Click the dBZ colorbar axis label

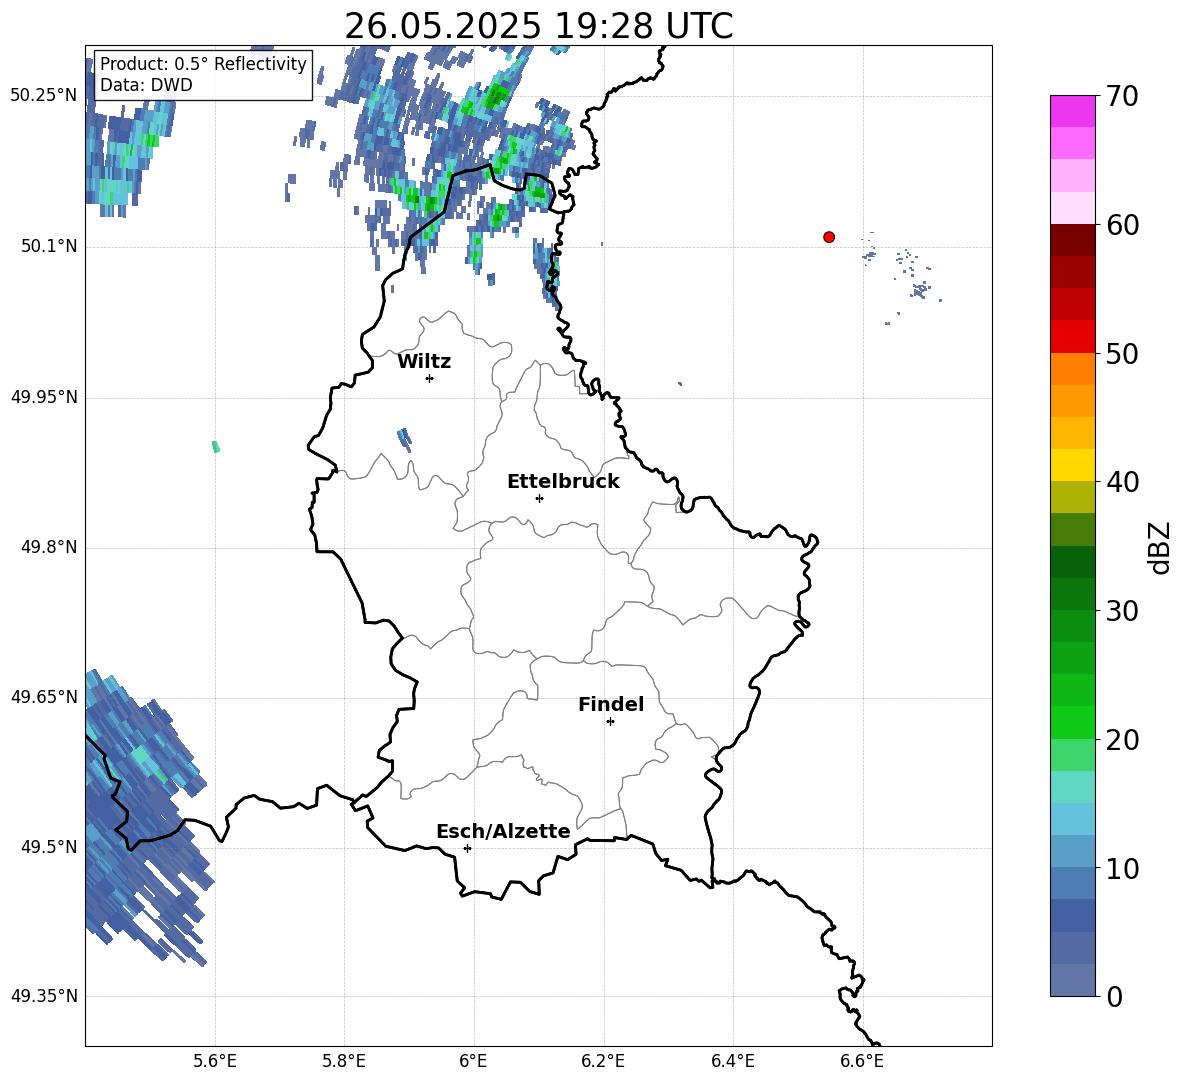[x=1160, y=548]
